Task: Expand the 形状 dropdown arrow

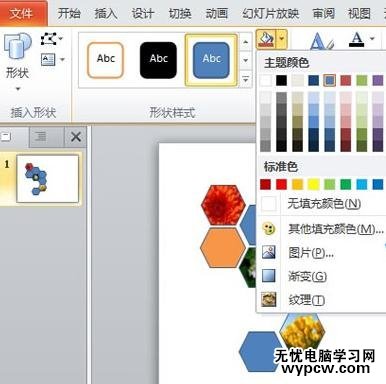Action: [18, 89]
